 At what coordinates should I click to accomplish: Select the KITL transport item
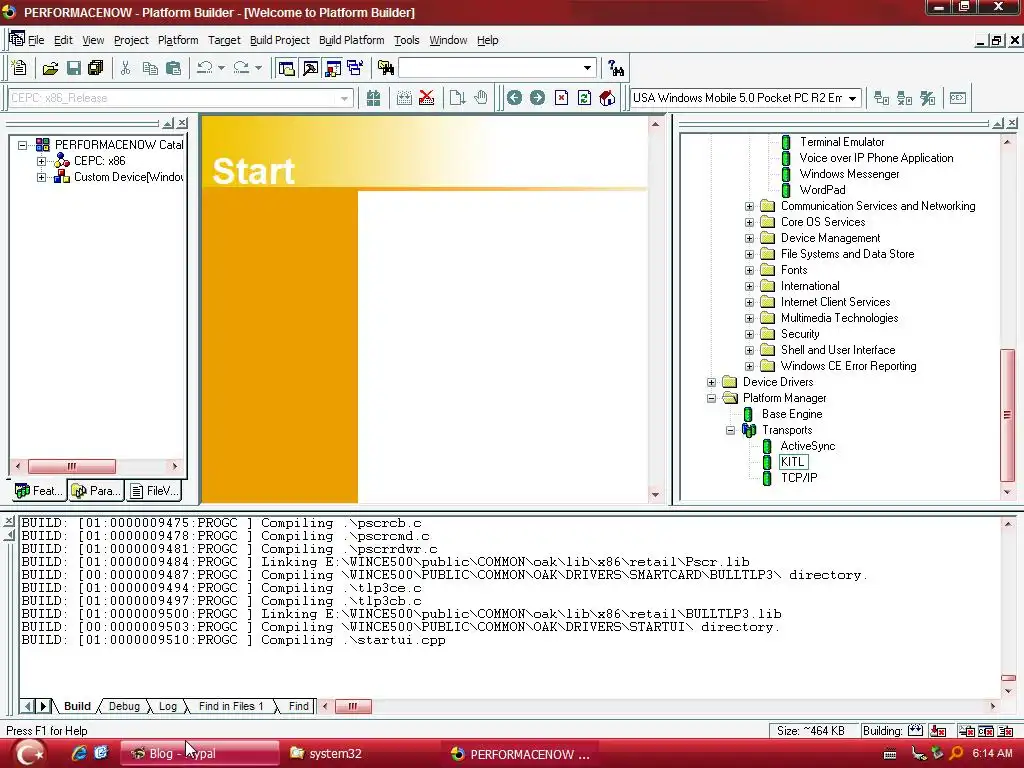(x=792, y=462)
